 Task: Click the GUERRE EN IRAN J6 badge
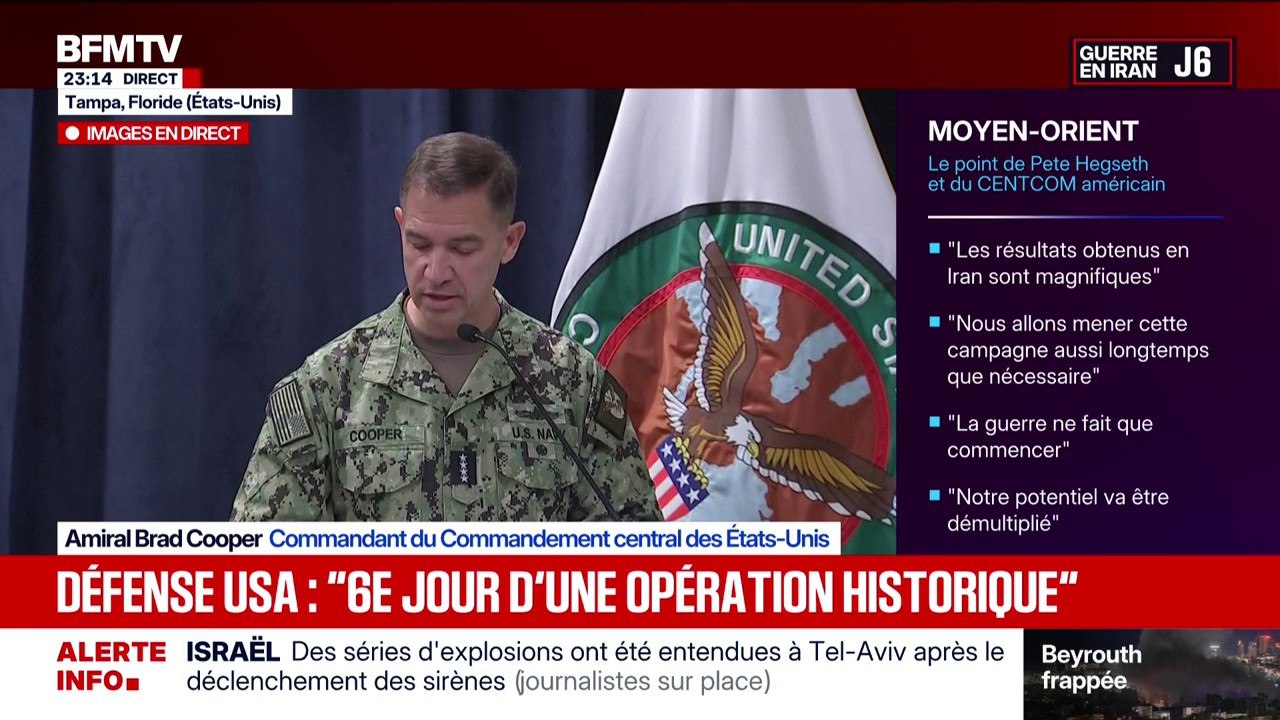click(1153, 62)
